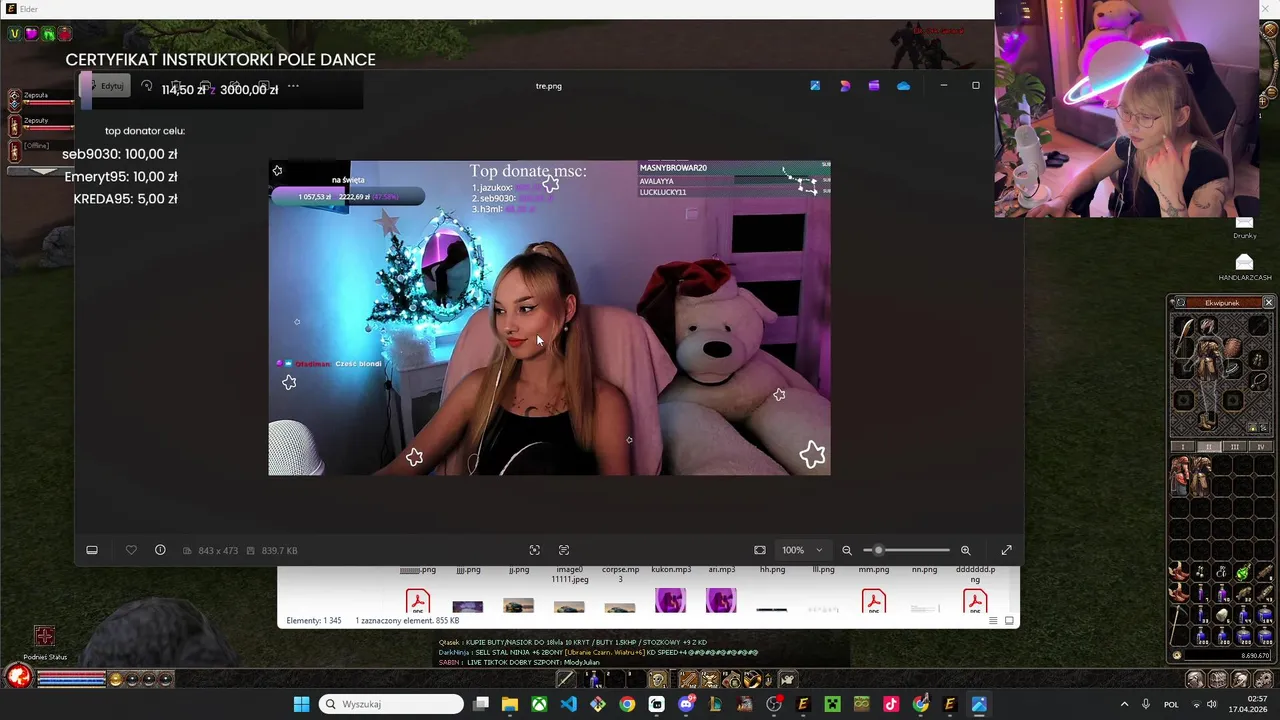Mark tre.png as favorite with heart
The width and height of the screenshot is (1280, 720).
coord(131,550)
